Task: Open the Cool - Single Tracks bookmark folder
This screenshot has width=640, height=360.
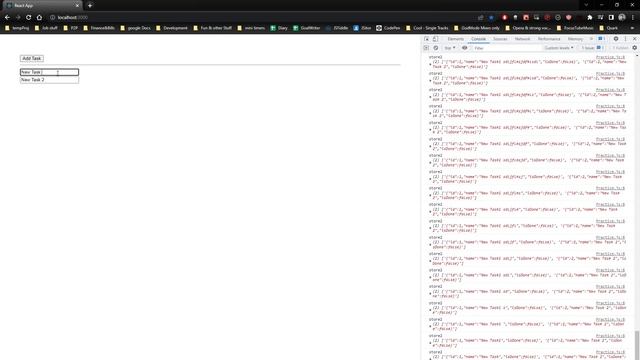Action: tap(427, 28)
